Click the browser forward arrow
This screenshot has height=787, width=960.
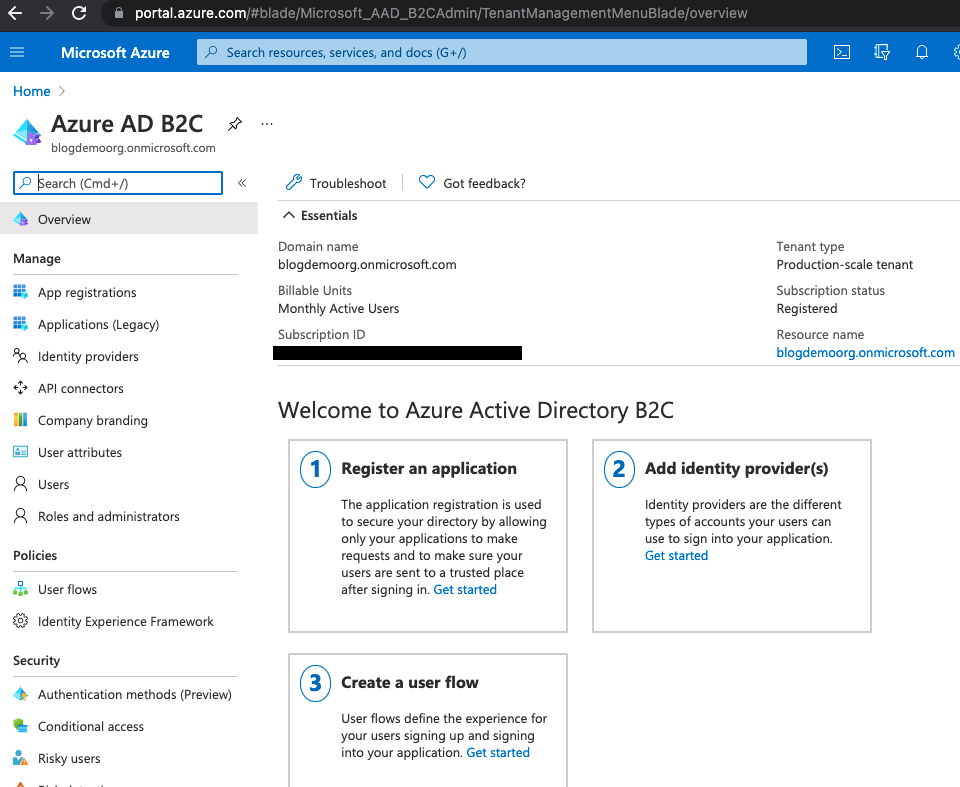coord(47,13)
